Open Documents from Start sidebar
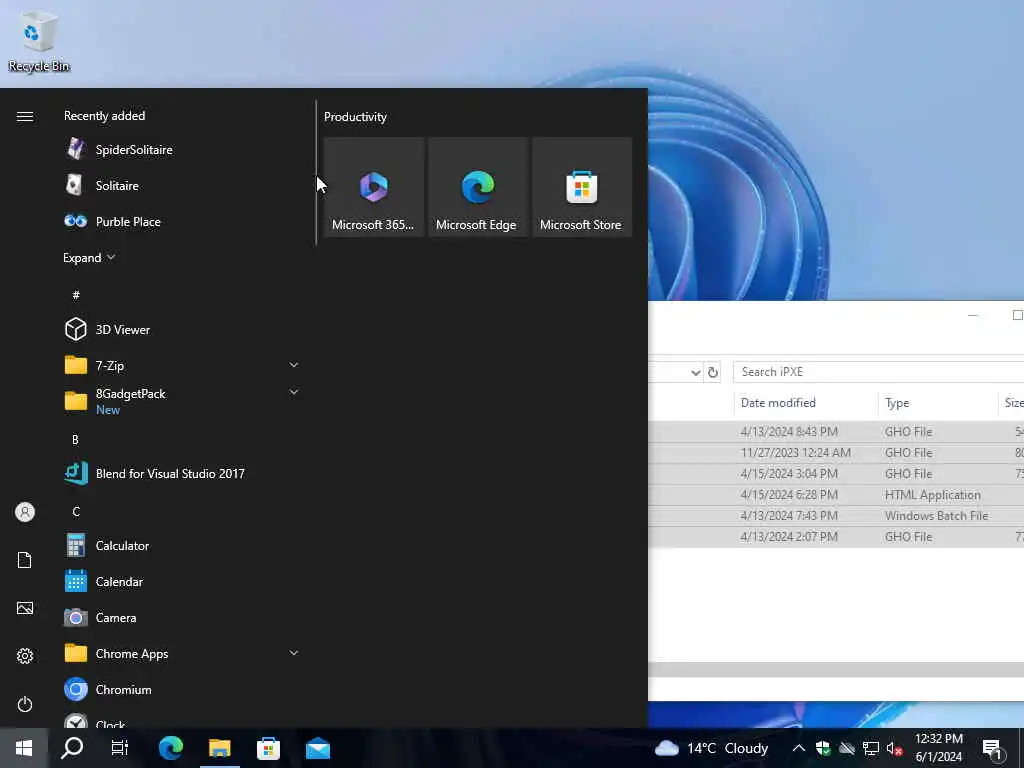1024x768 pixels. pos(25,560)
